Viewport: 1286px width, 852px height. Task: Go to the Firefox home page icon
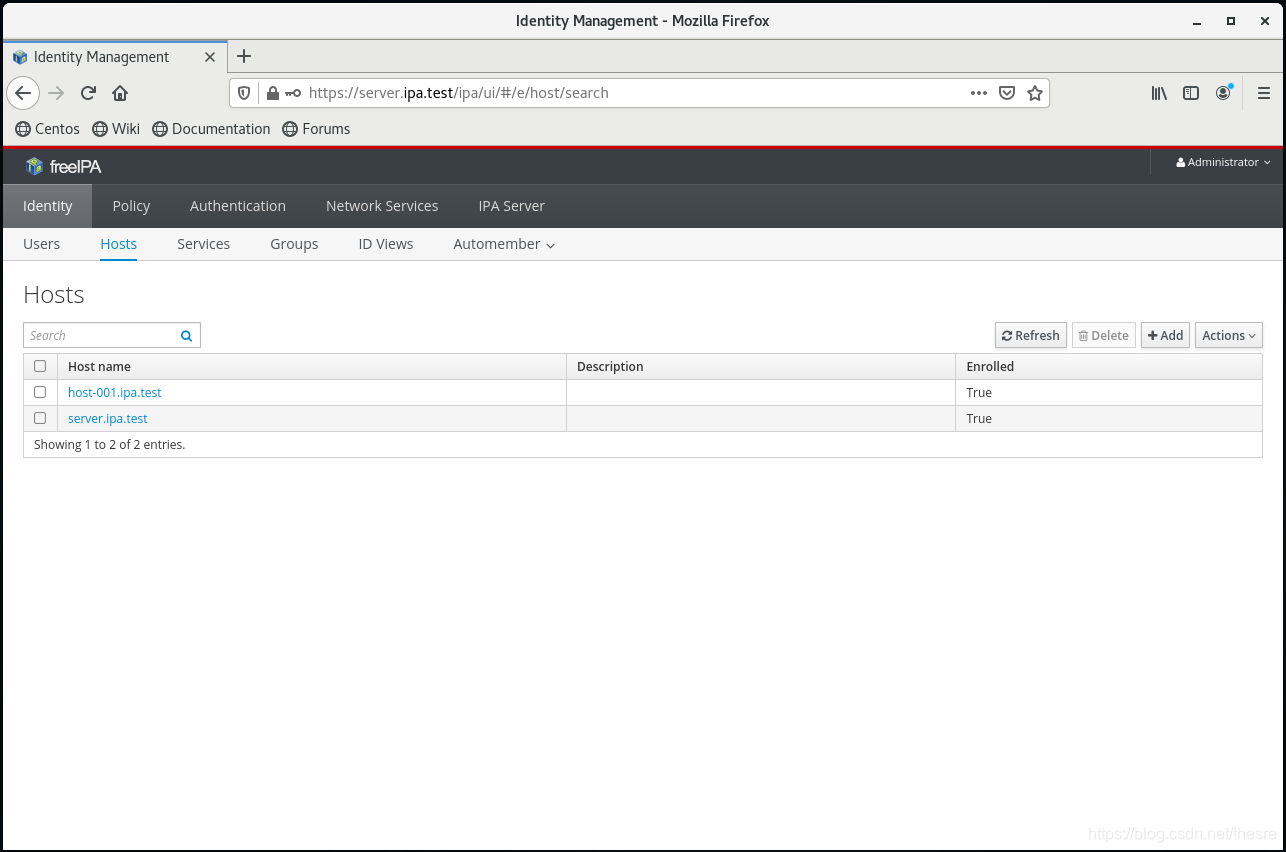coord(120,93)
